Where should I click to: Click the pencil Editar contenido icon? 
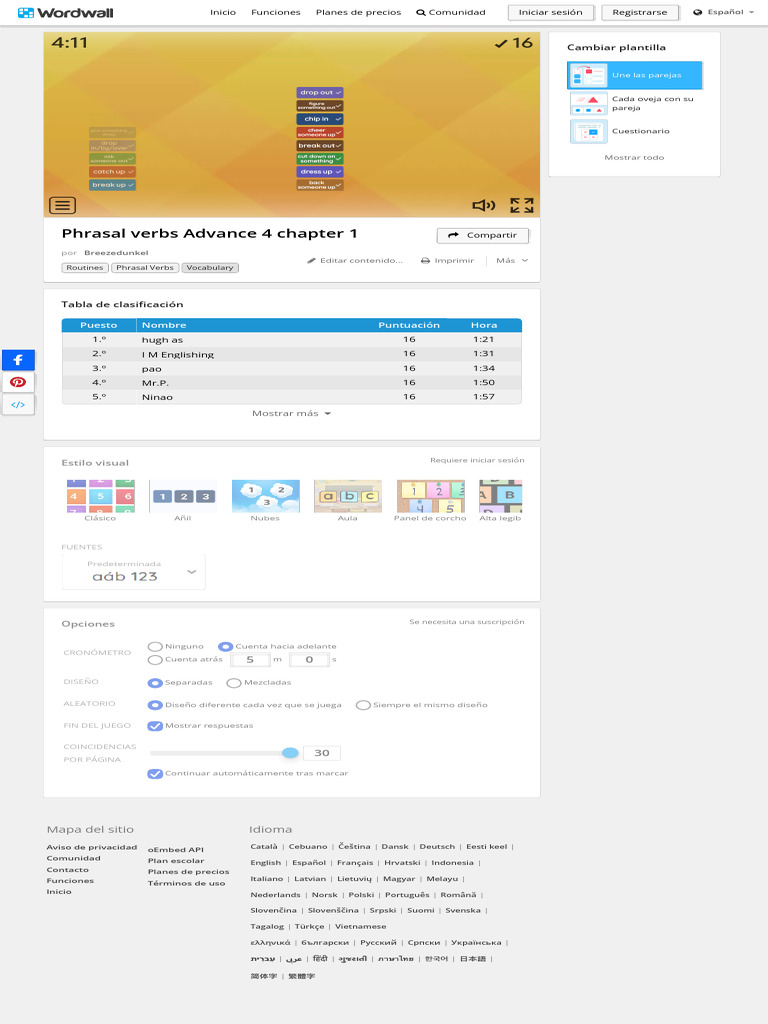pyautogui.click(x=312, y=261)
